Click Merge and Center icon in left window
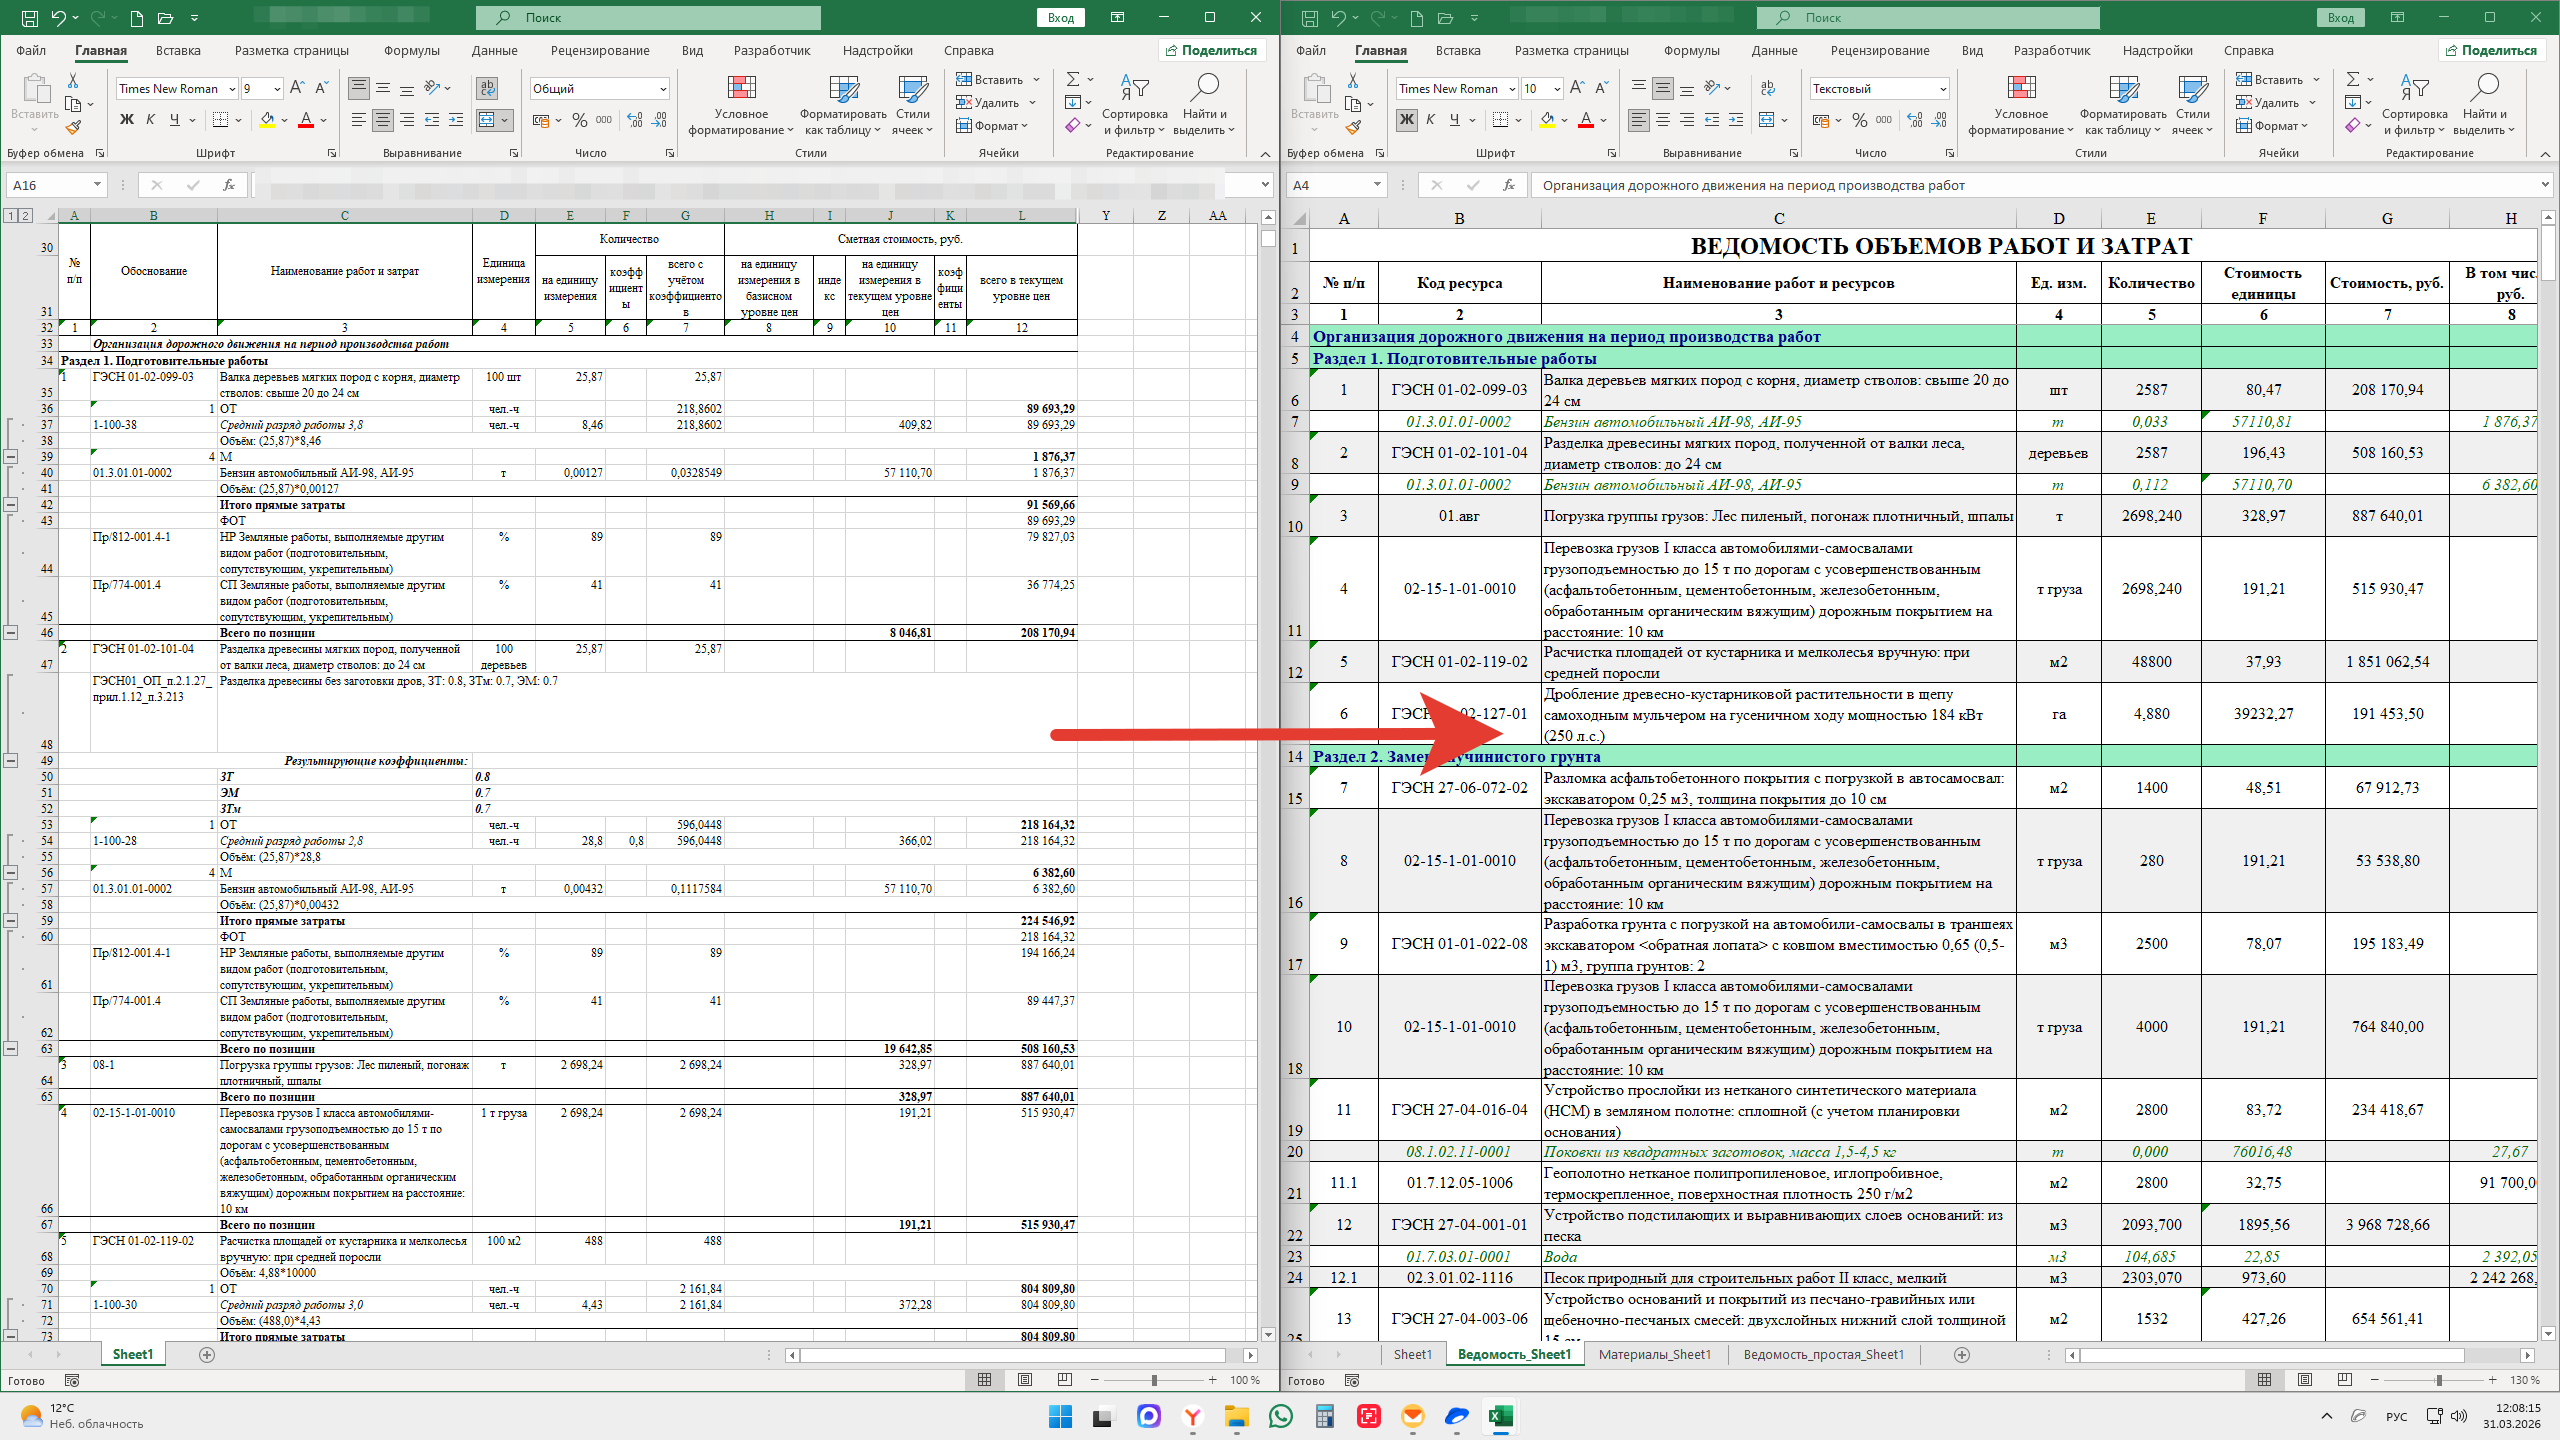 [486, 120]
